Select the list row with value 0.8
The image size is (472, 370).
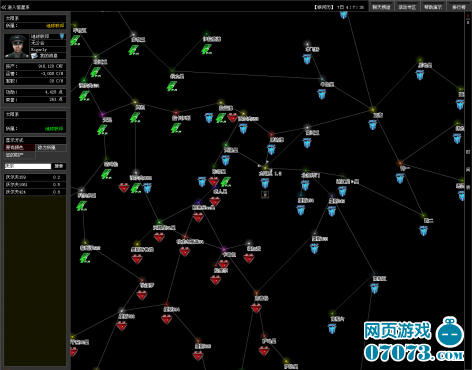tap(35, 192)
